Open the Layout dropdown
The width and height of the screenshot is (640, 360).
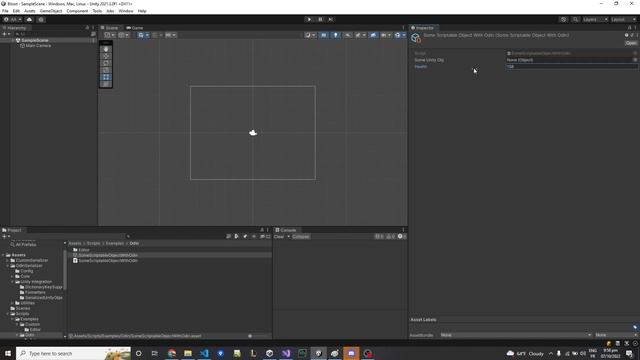pos(623,19)
